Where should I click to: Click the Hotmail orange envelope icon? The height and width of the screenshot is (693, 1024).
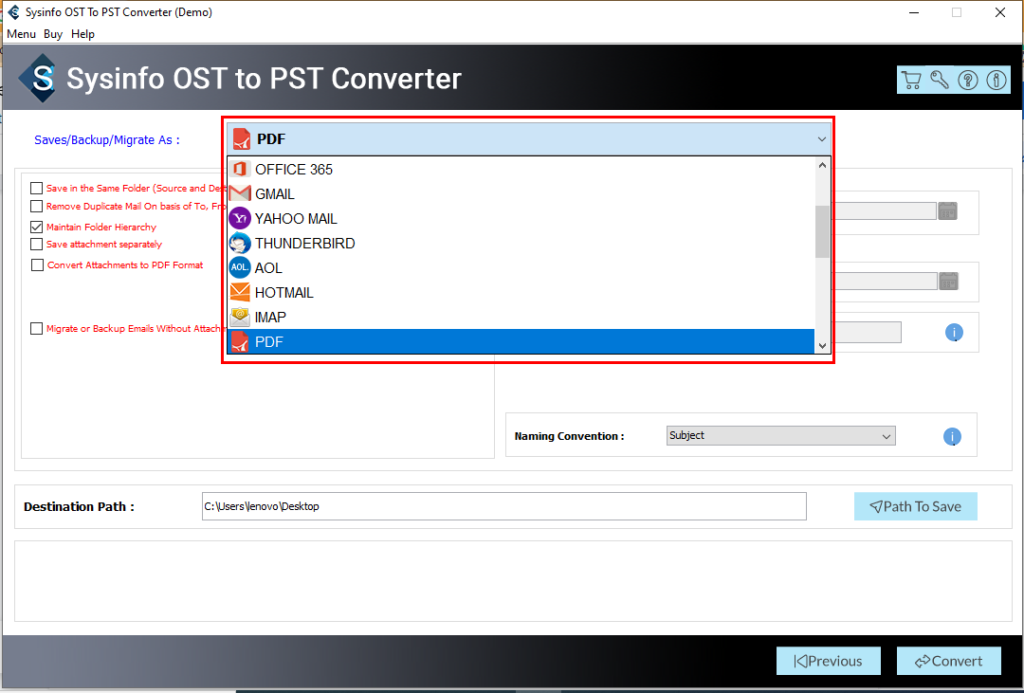[240, 292]
